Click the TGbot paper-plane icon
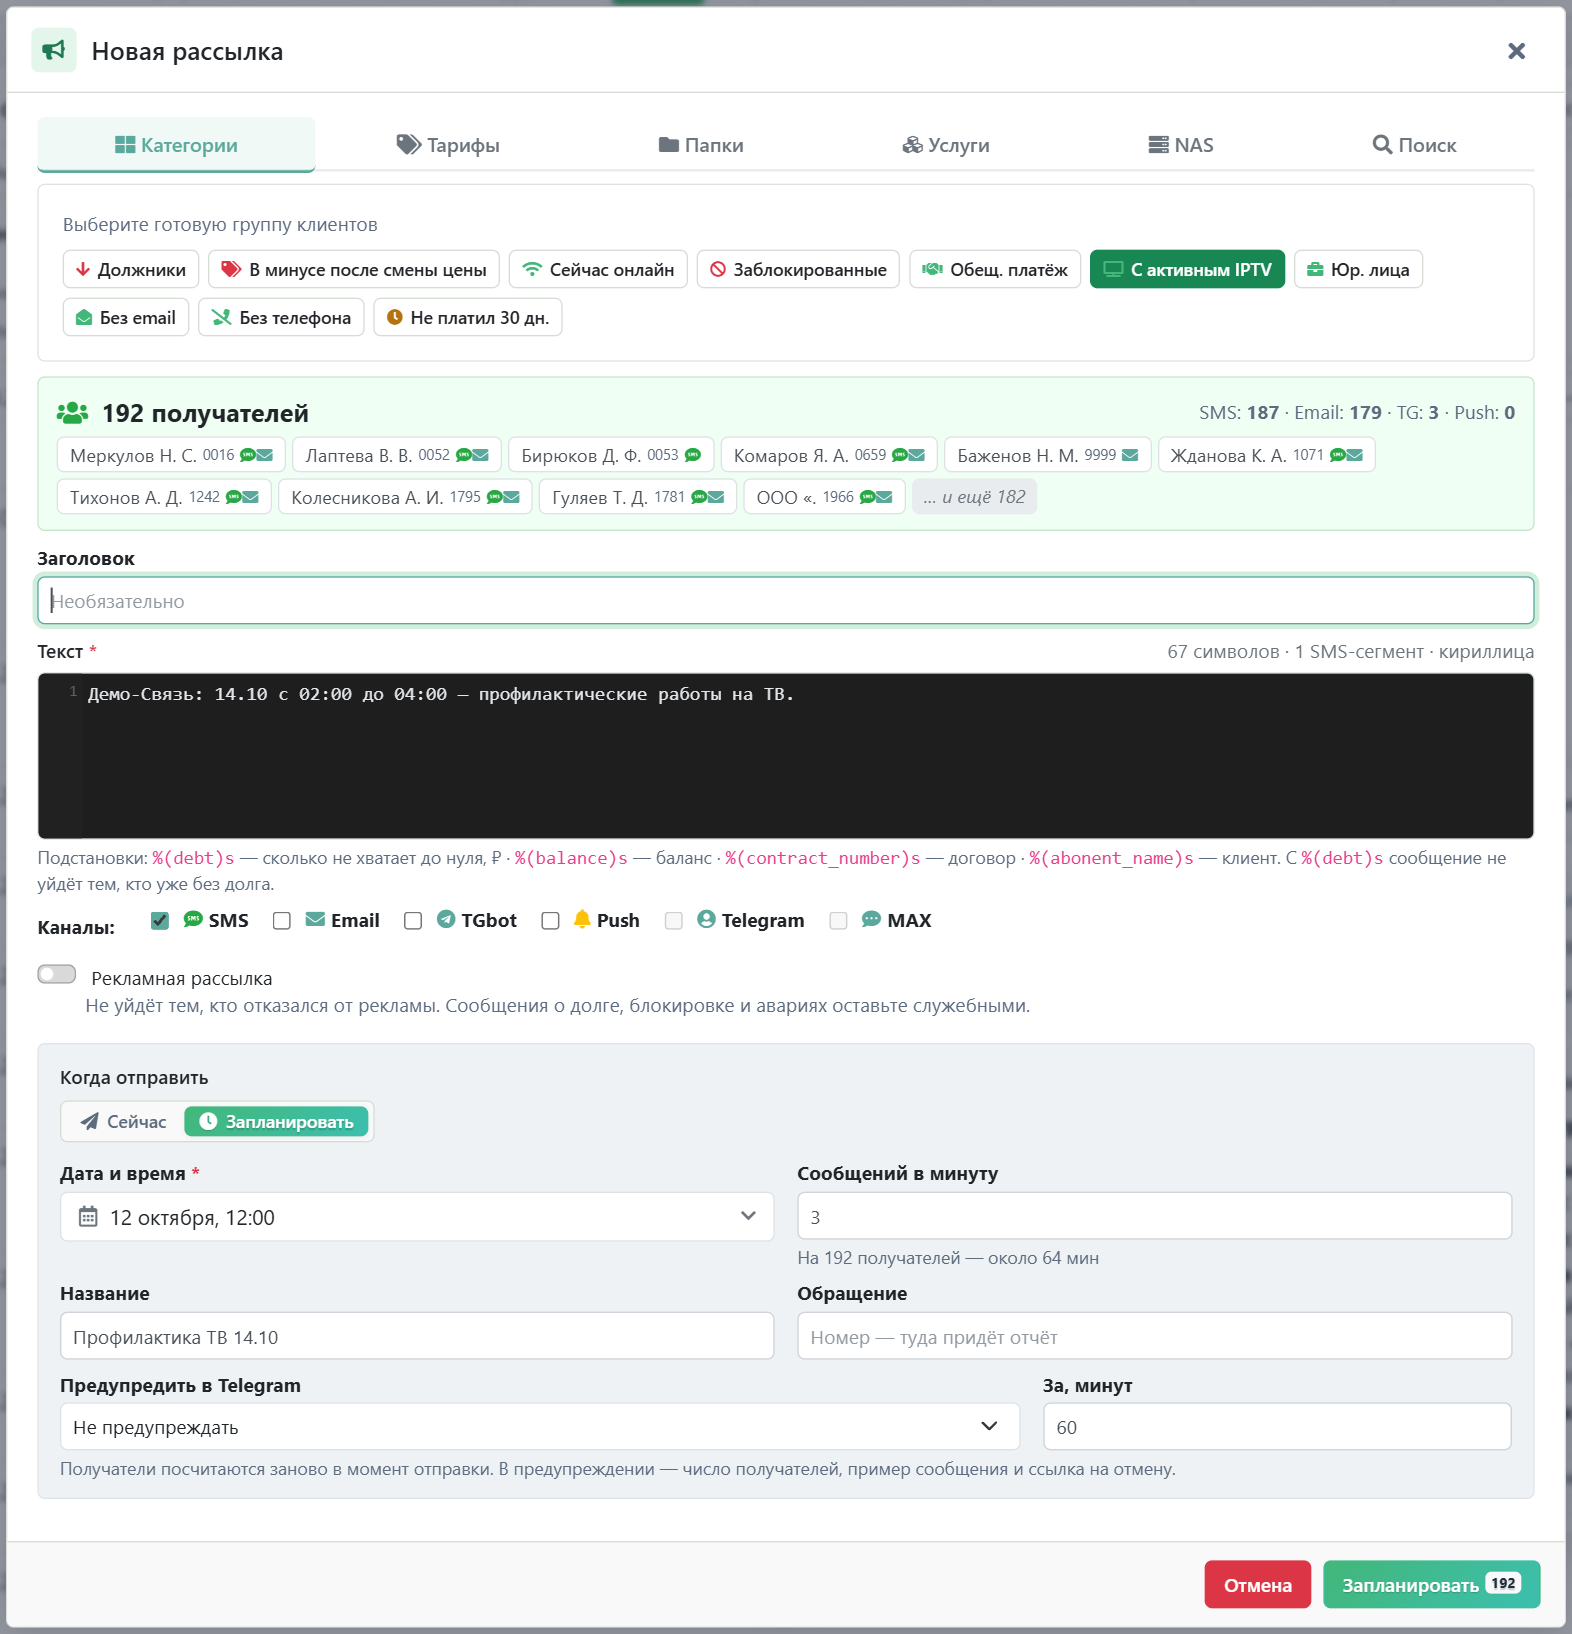 tap(446, 919)
